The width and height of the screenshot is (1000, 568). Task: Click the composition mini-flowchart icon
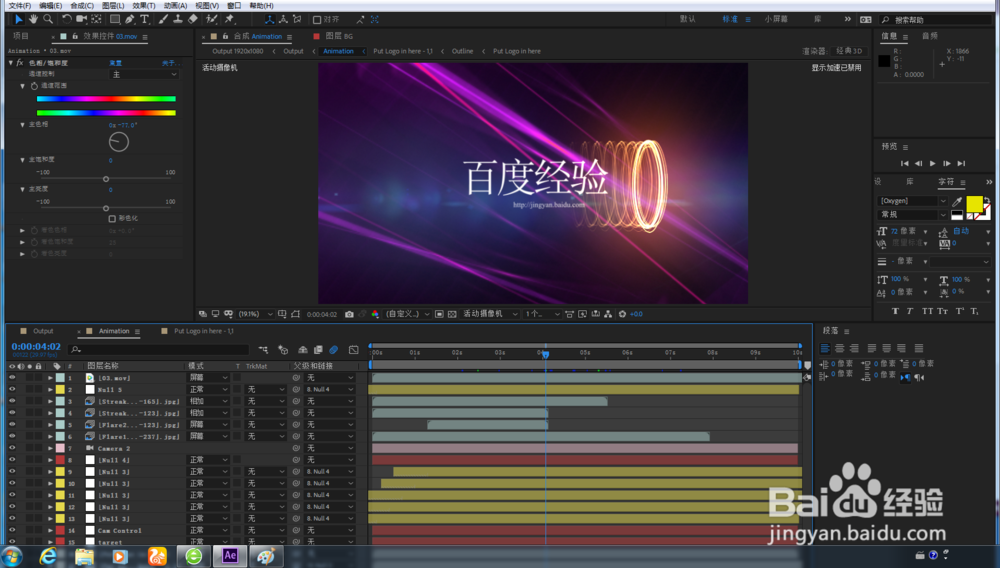pyautogui.click(x=263, y=349)
